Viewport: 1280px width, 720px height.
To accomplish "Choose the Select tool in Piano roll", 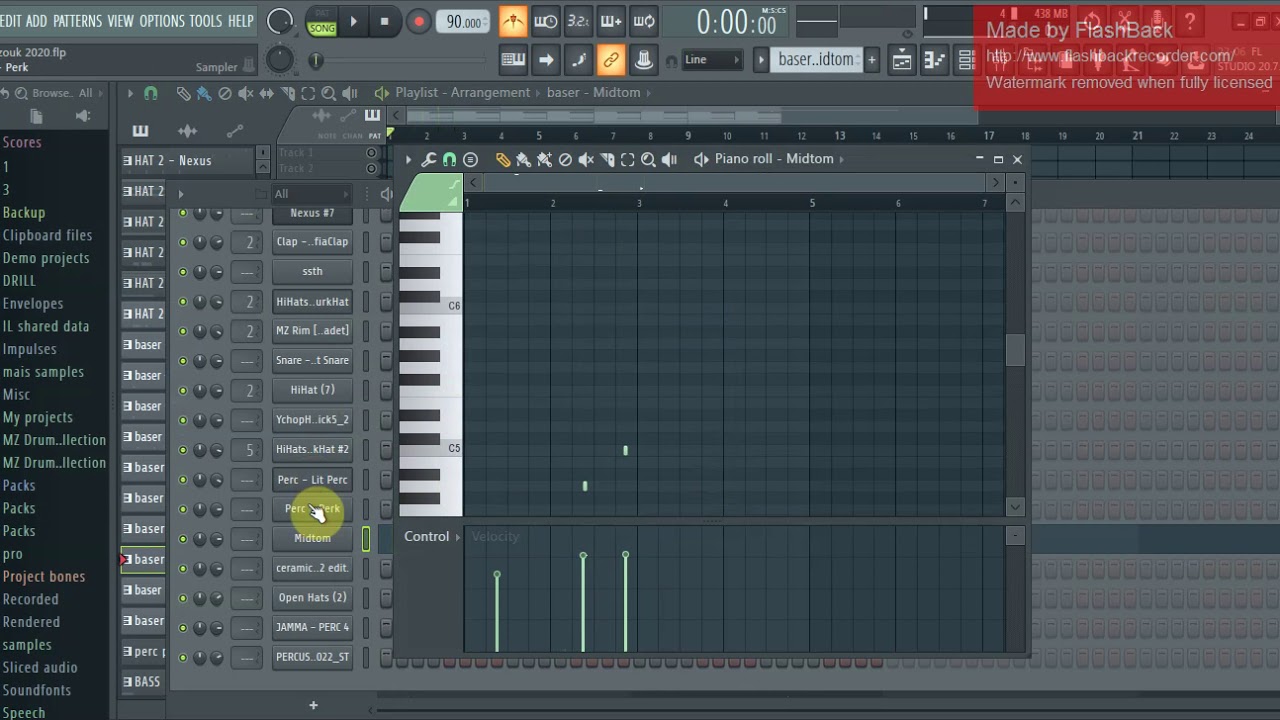I will pos(627,159).
